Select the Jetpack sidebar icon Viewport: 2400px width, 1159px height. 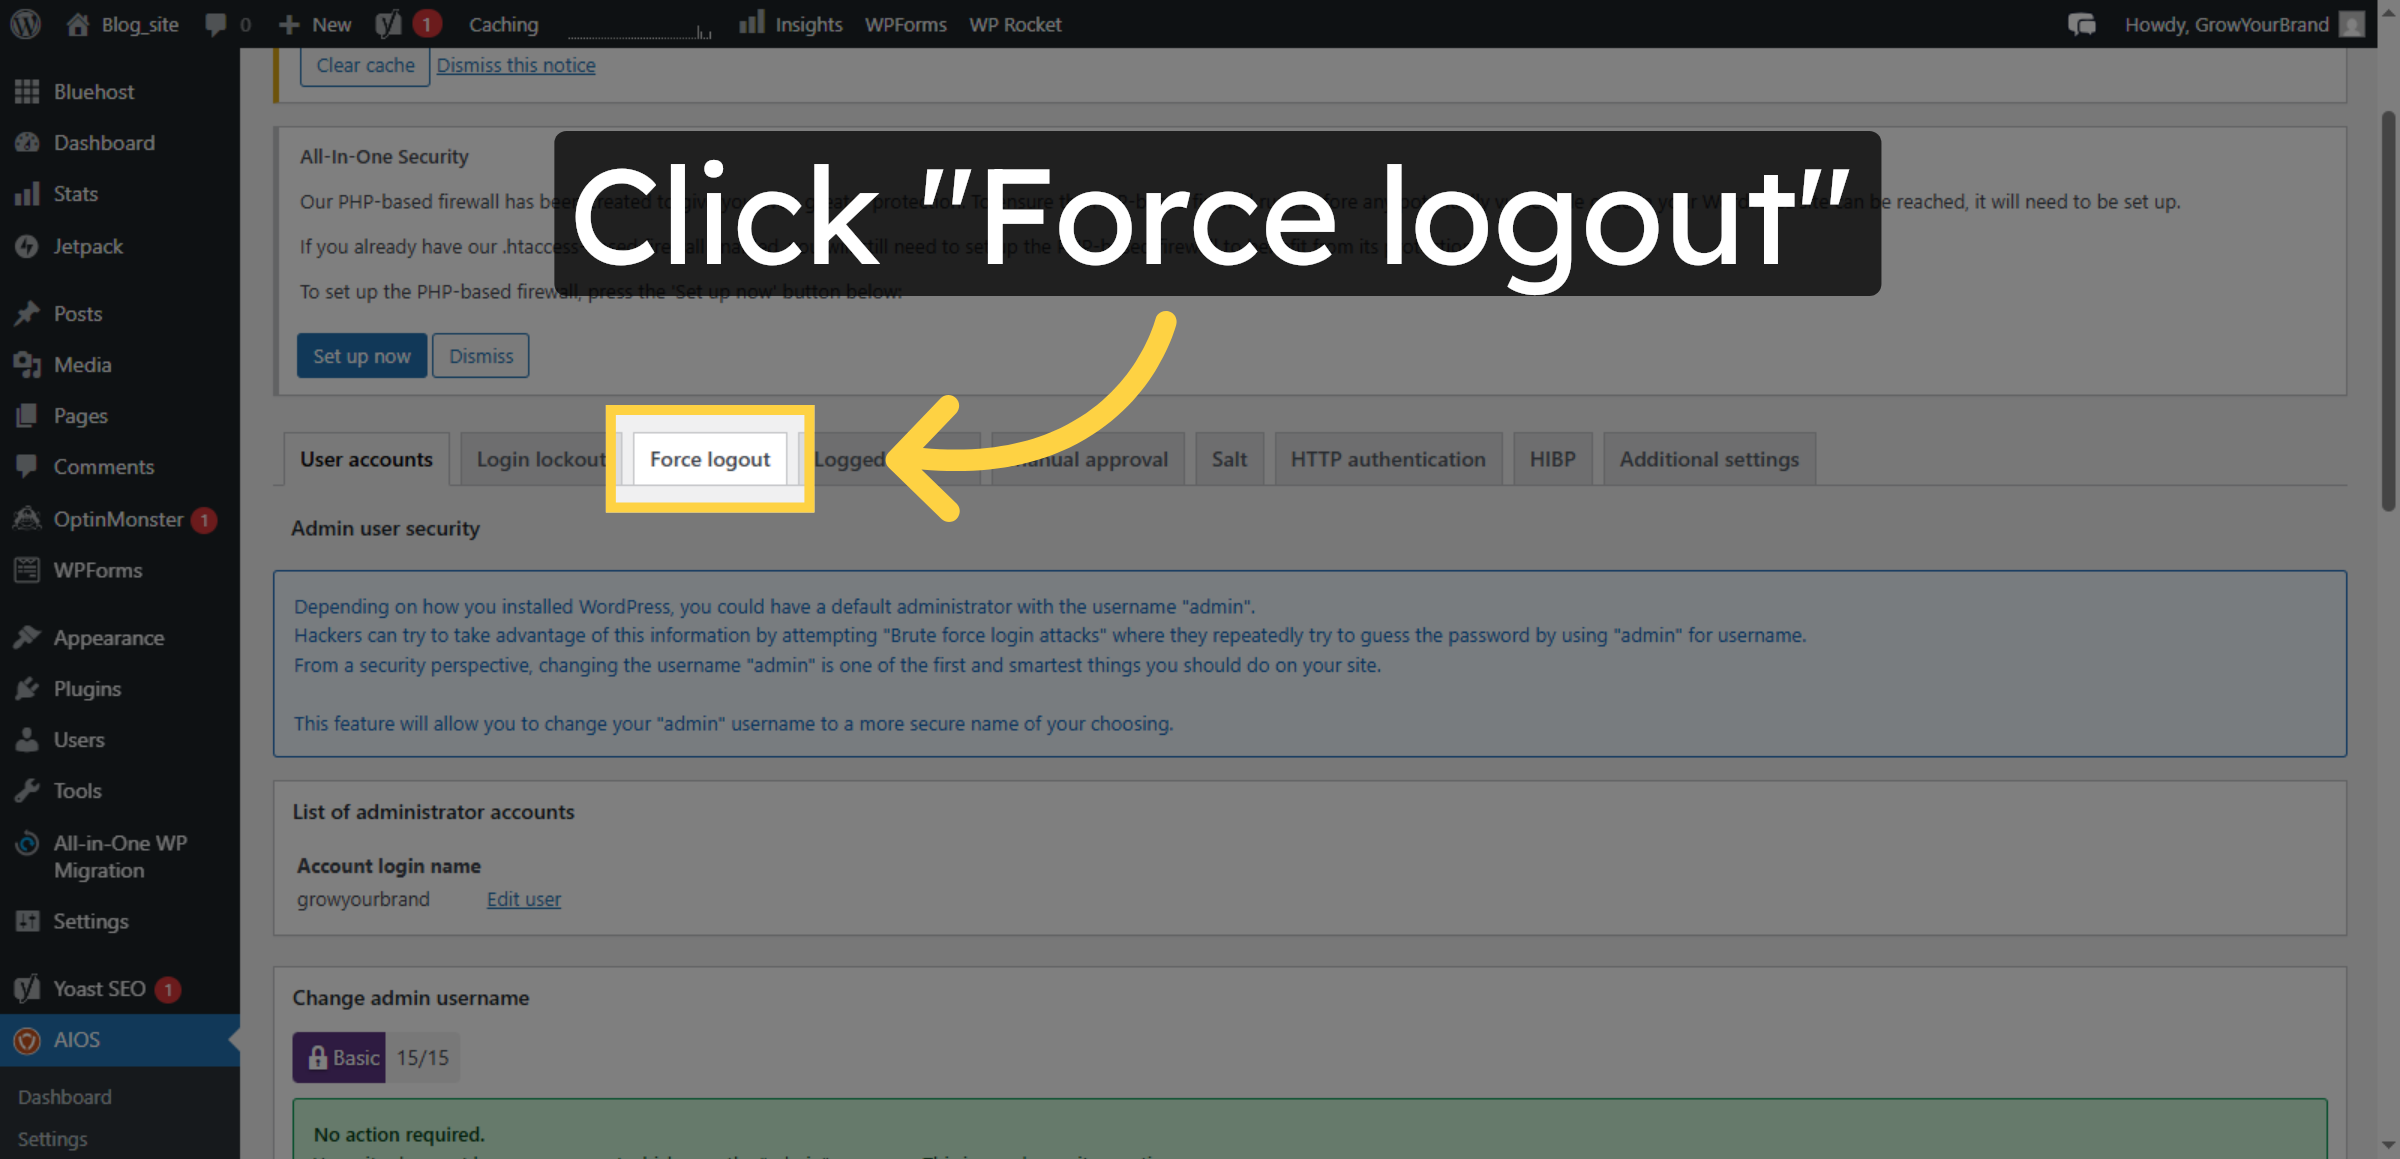[27, 246]
